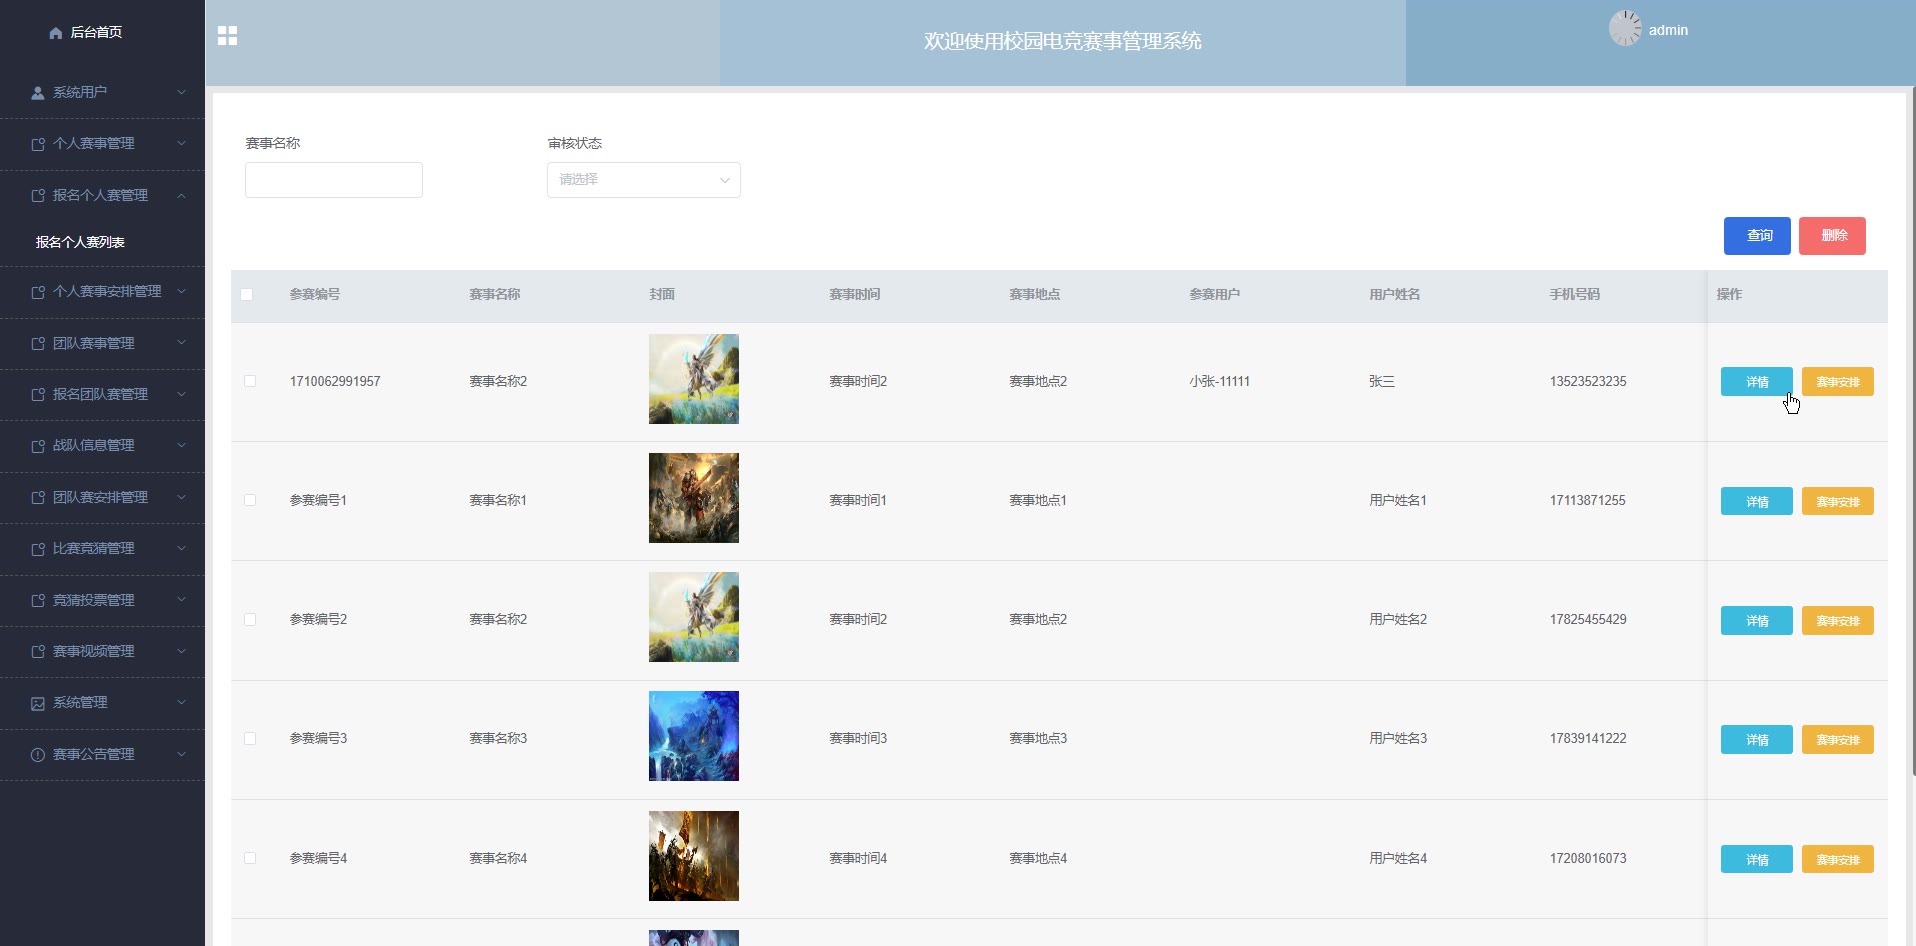Screen dimensions: 1916x946
Task: Click the icon beside 个人赛事安排管理
Action: pos(38,292)
